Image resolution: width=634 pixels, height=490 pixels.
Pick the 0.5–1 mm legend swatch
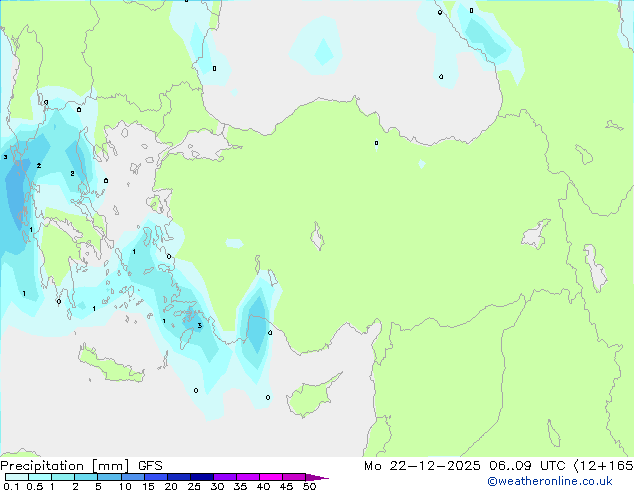click(40, 477)
